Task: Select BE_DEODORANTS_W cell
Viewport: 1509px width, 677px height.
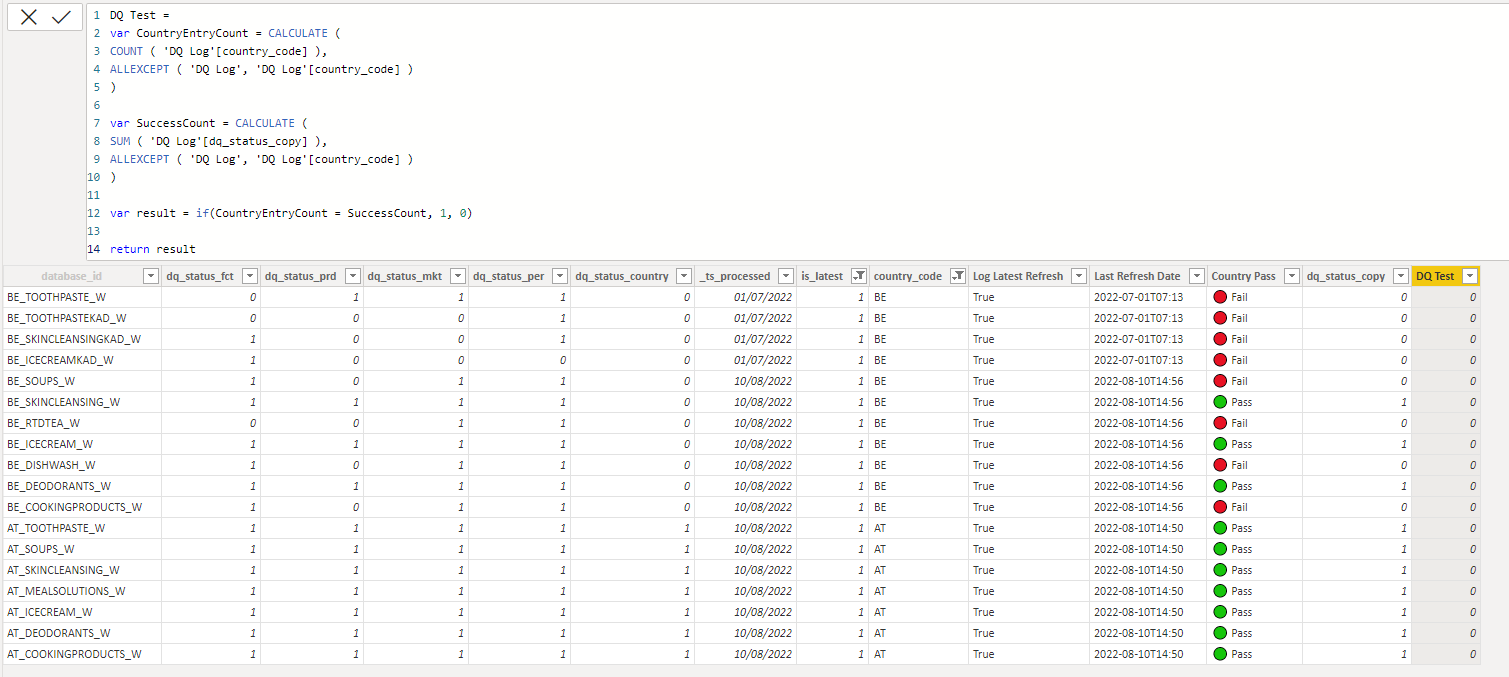Action: 81,486
